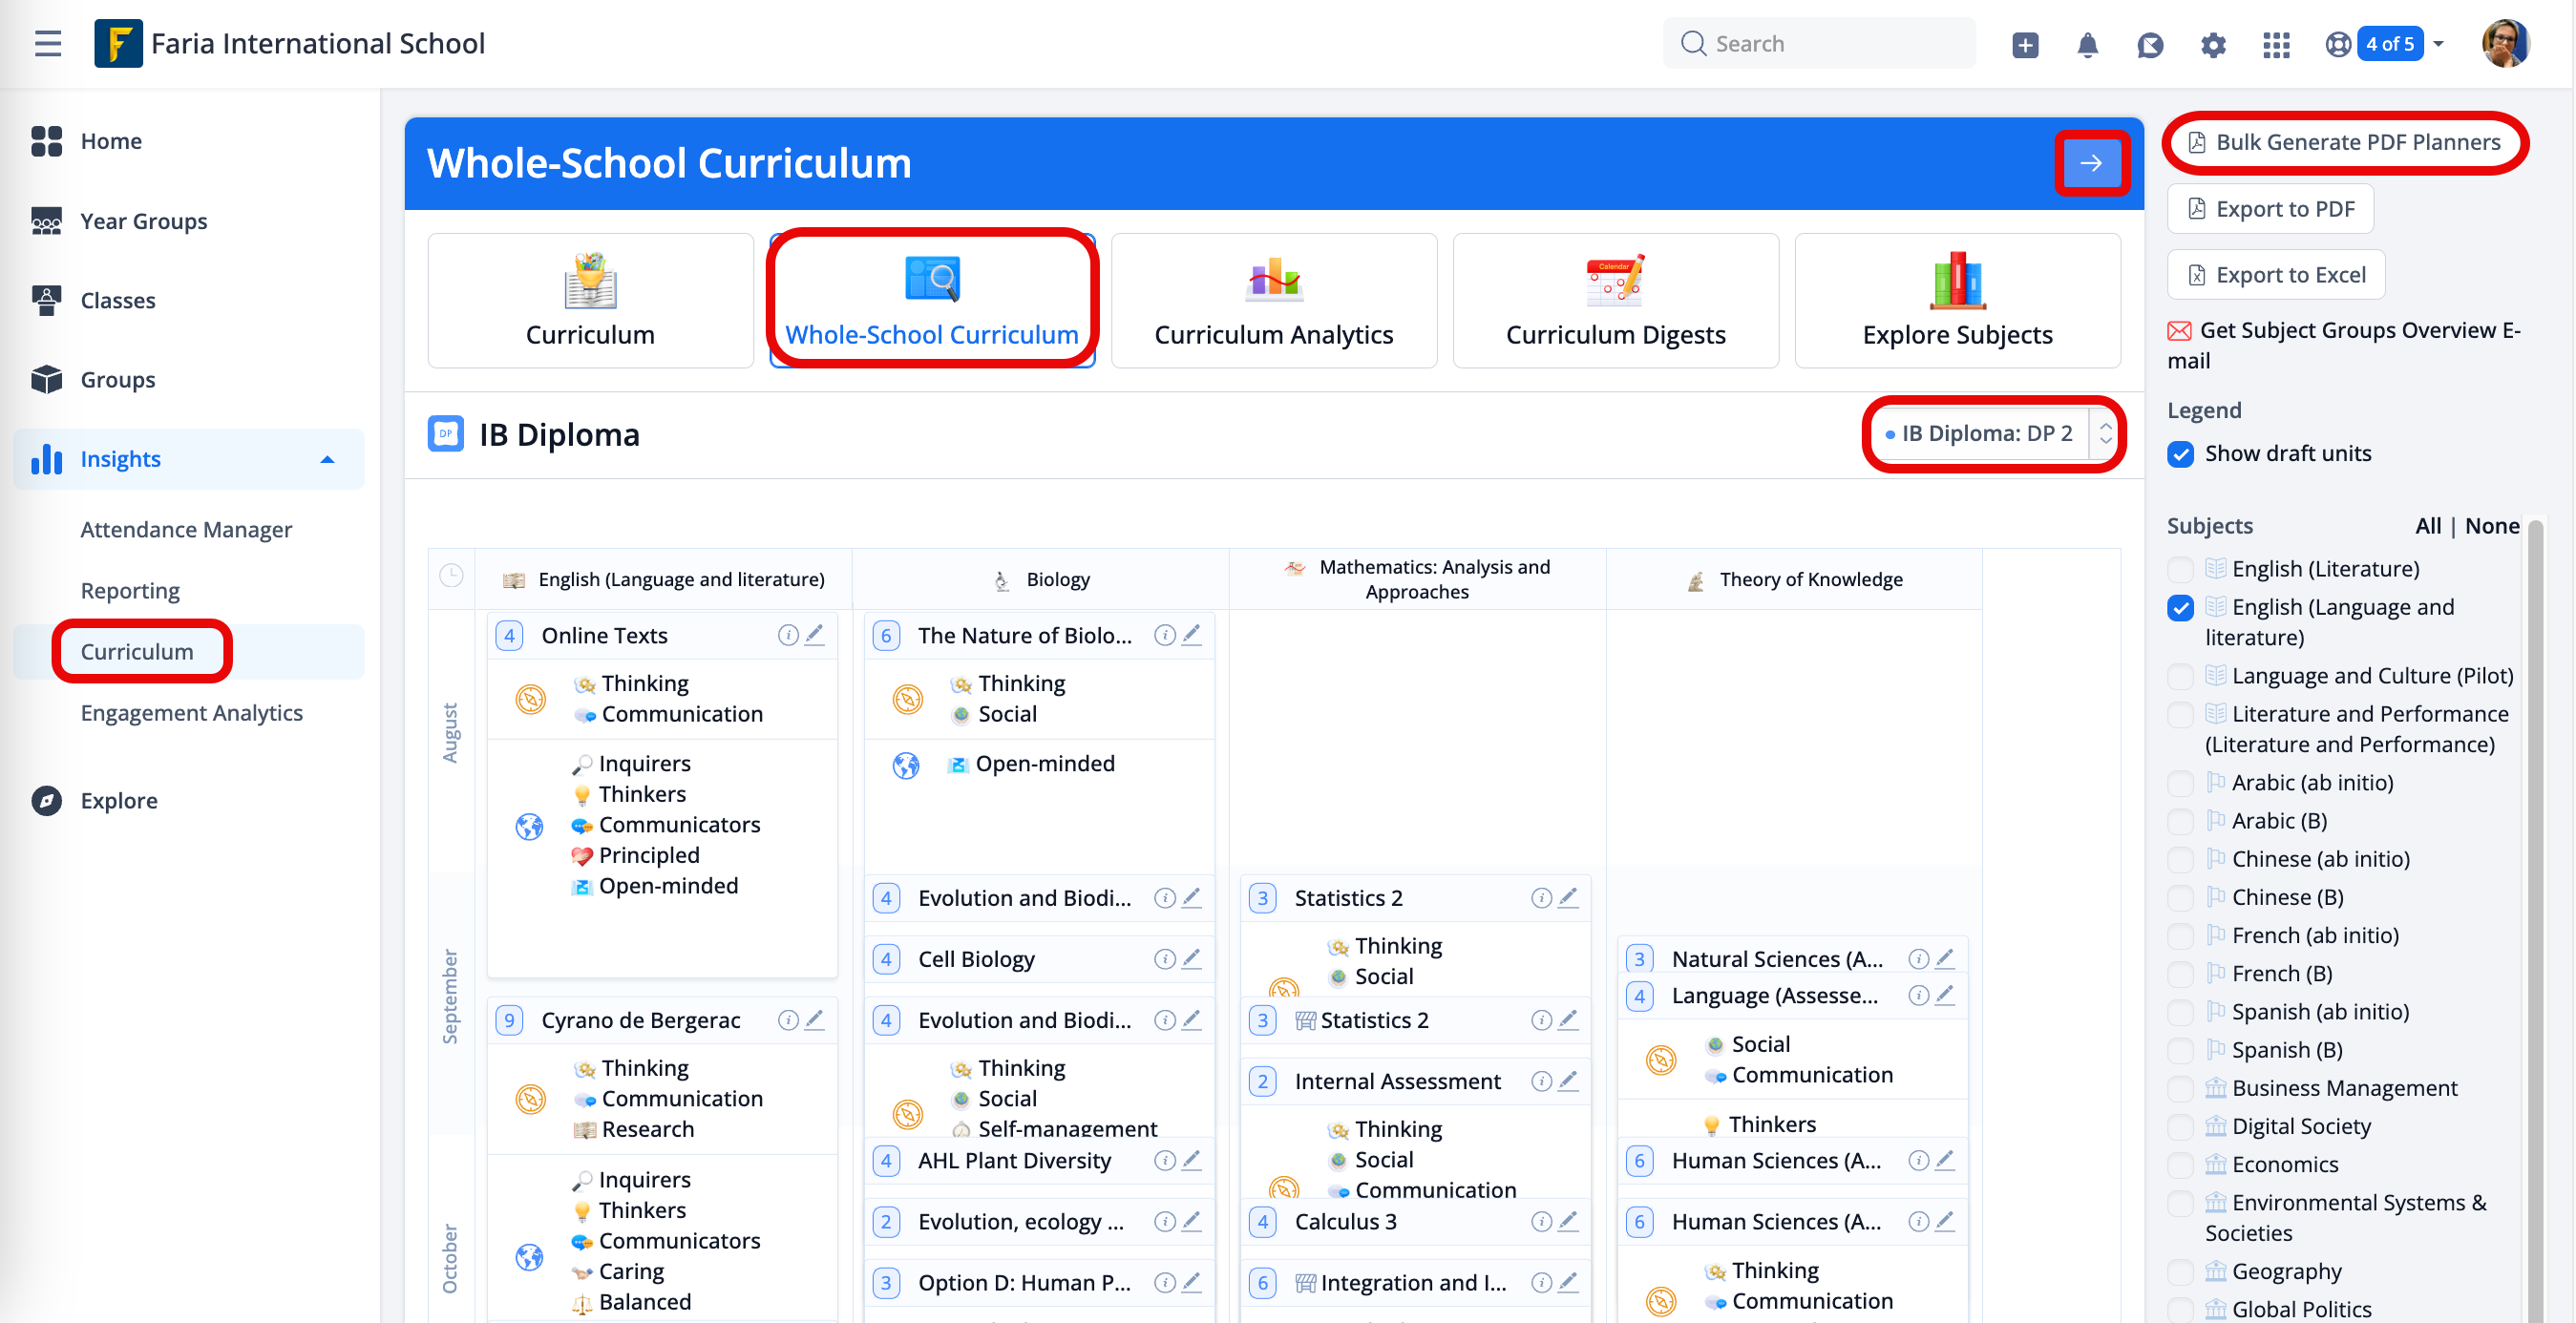Click the notifications bell icon
The width and height of the screenshot is (2576, 1323).
[x=2087, y=44]
